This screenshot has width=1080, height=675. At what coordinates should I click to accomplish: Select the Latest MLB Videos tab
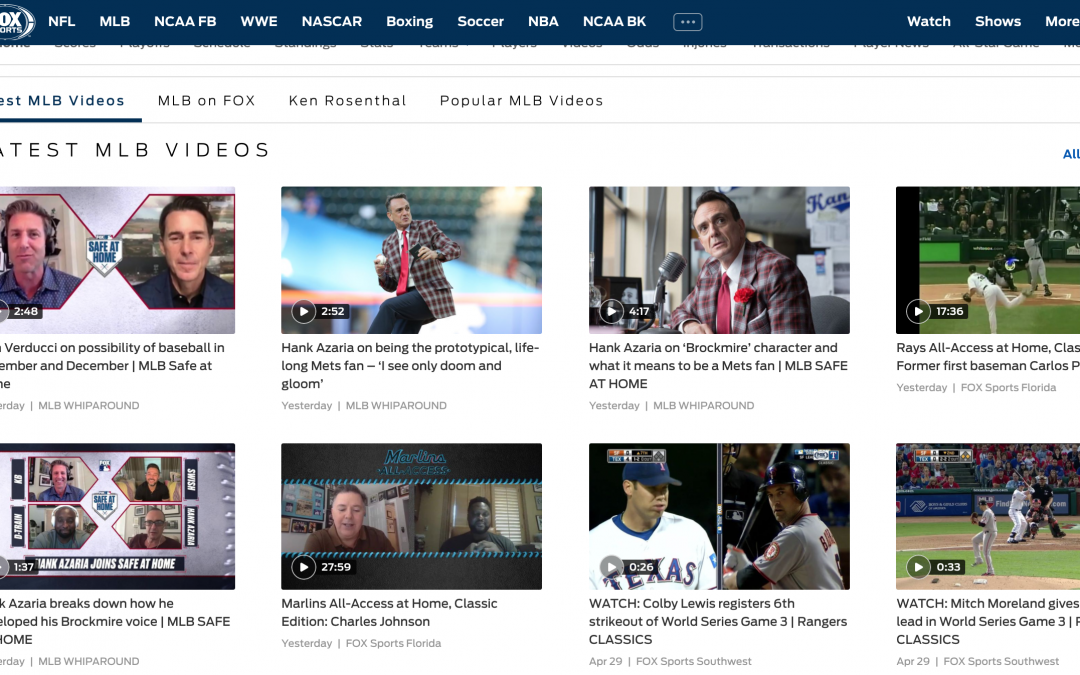point(63,101)
